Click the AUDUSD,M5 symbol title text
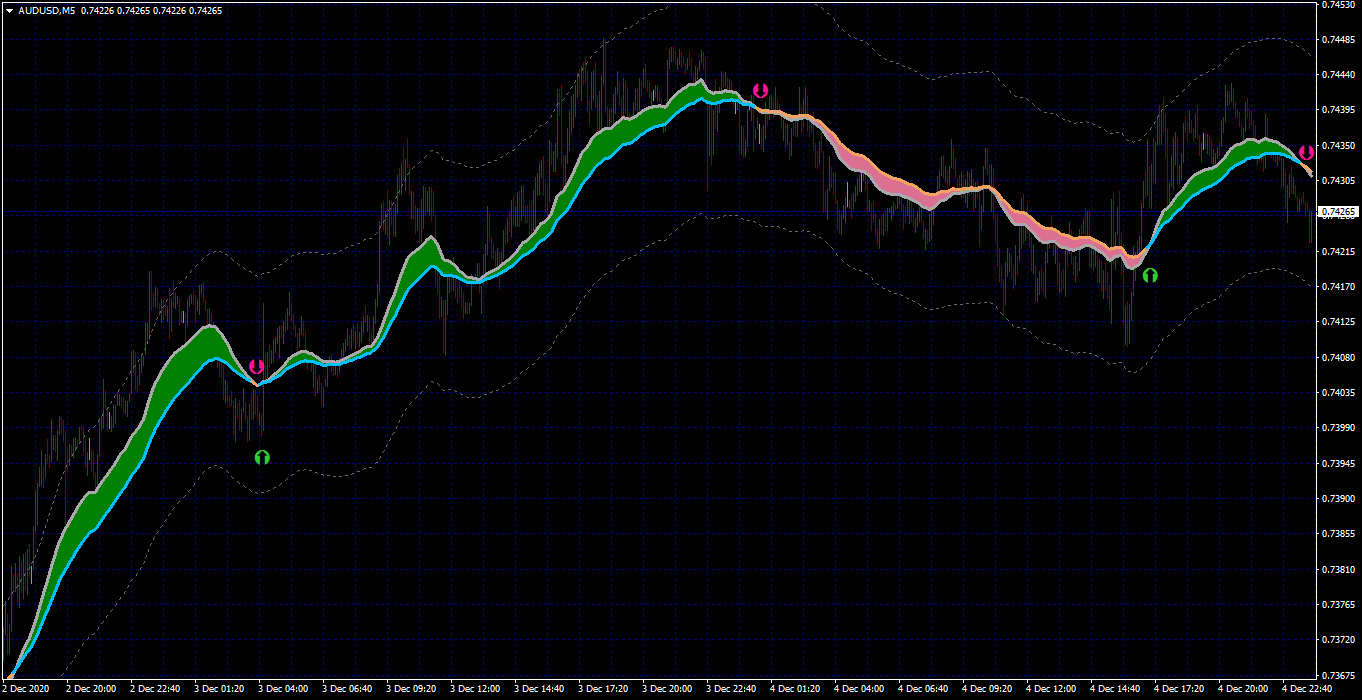This screenshot has width=1362, height=700. (47, 10)
